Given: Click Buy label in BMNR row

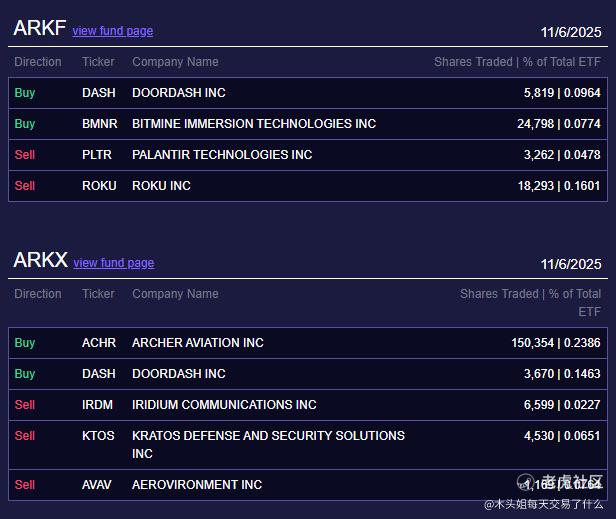Looking at the screenshot, I should tap(25, 124).
